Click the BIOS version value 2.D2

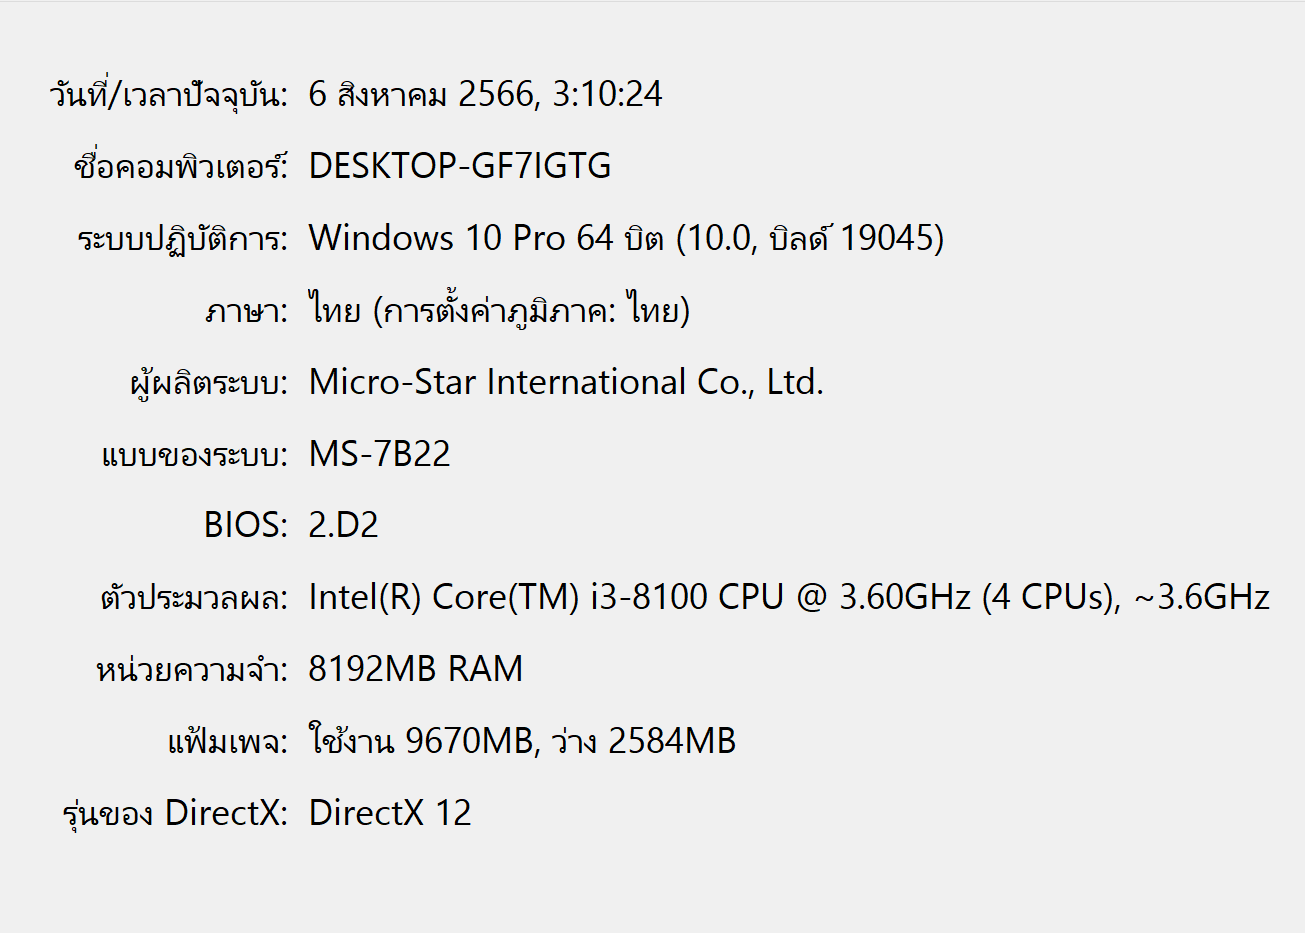coord(343,525)
